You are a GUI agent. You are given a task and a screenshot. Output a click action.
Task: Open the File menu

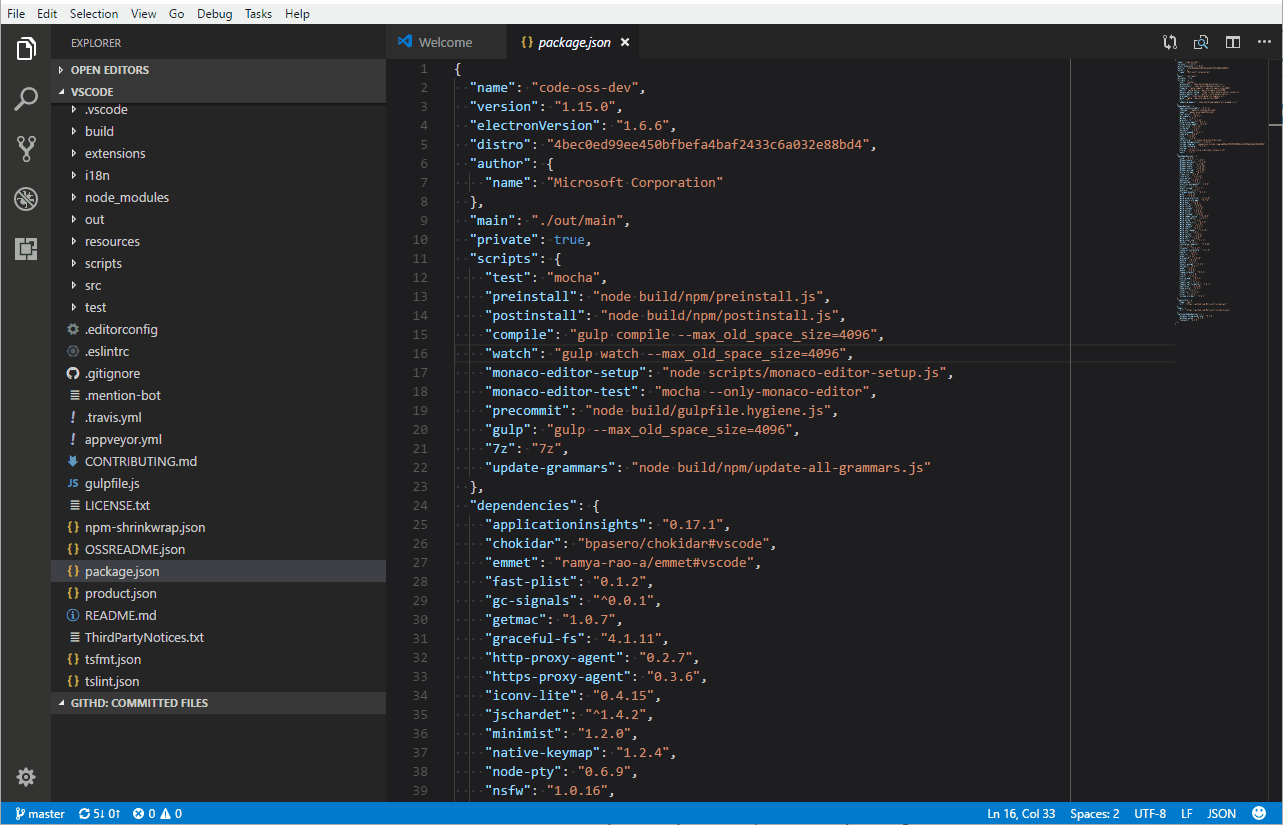[16, 14]
